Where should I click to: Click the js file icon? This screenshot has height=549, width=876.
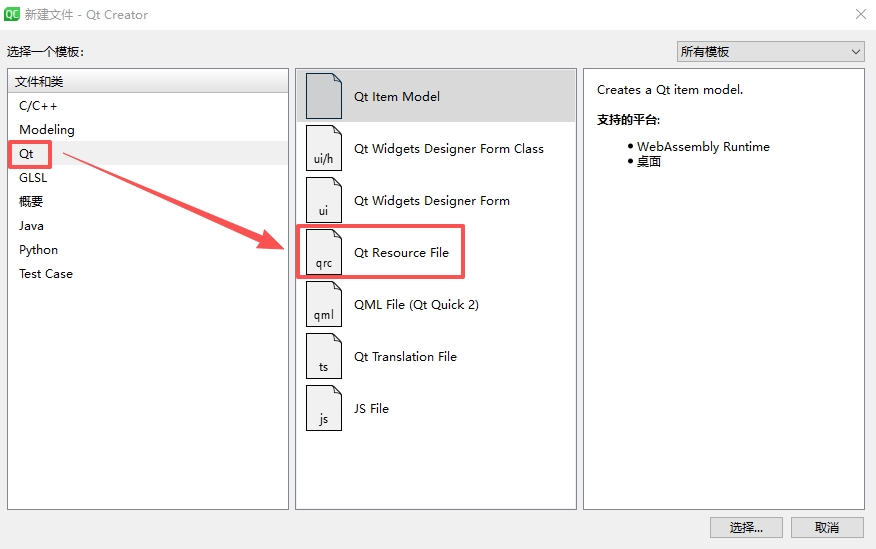[324, 408]
